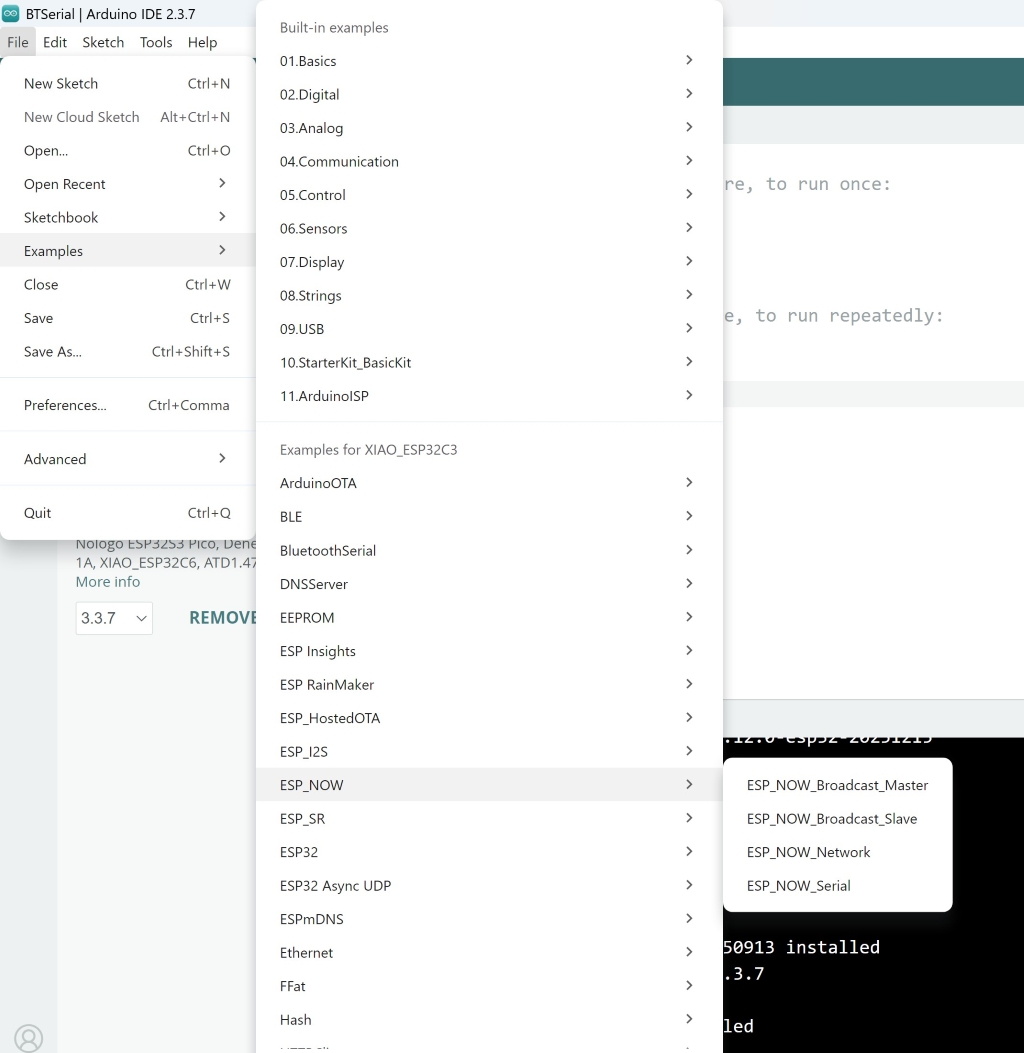Open the 3.3.7 version dropdown

coord(114,618)
